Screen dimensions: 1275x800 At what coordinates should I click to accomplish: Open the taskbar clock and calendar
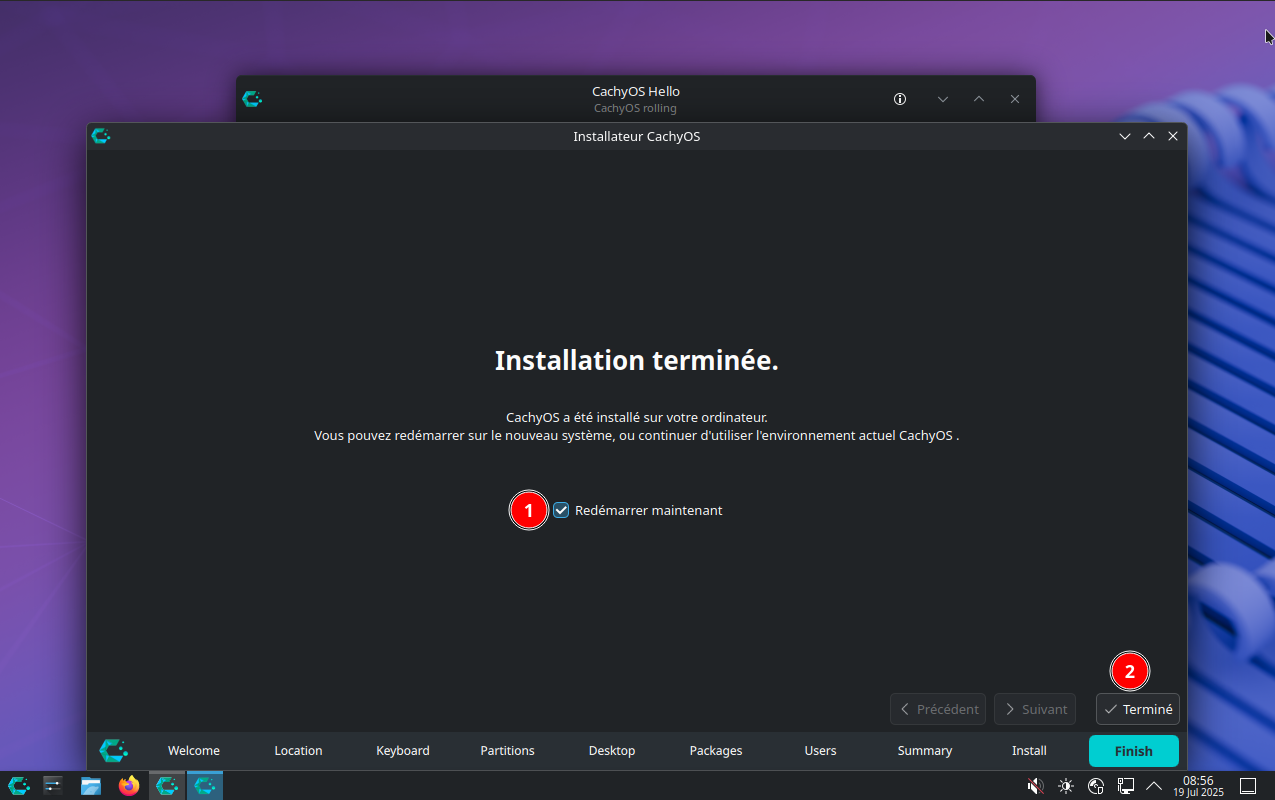[x=1198, y=786]
